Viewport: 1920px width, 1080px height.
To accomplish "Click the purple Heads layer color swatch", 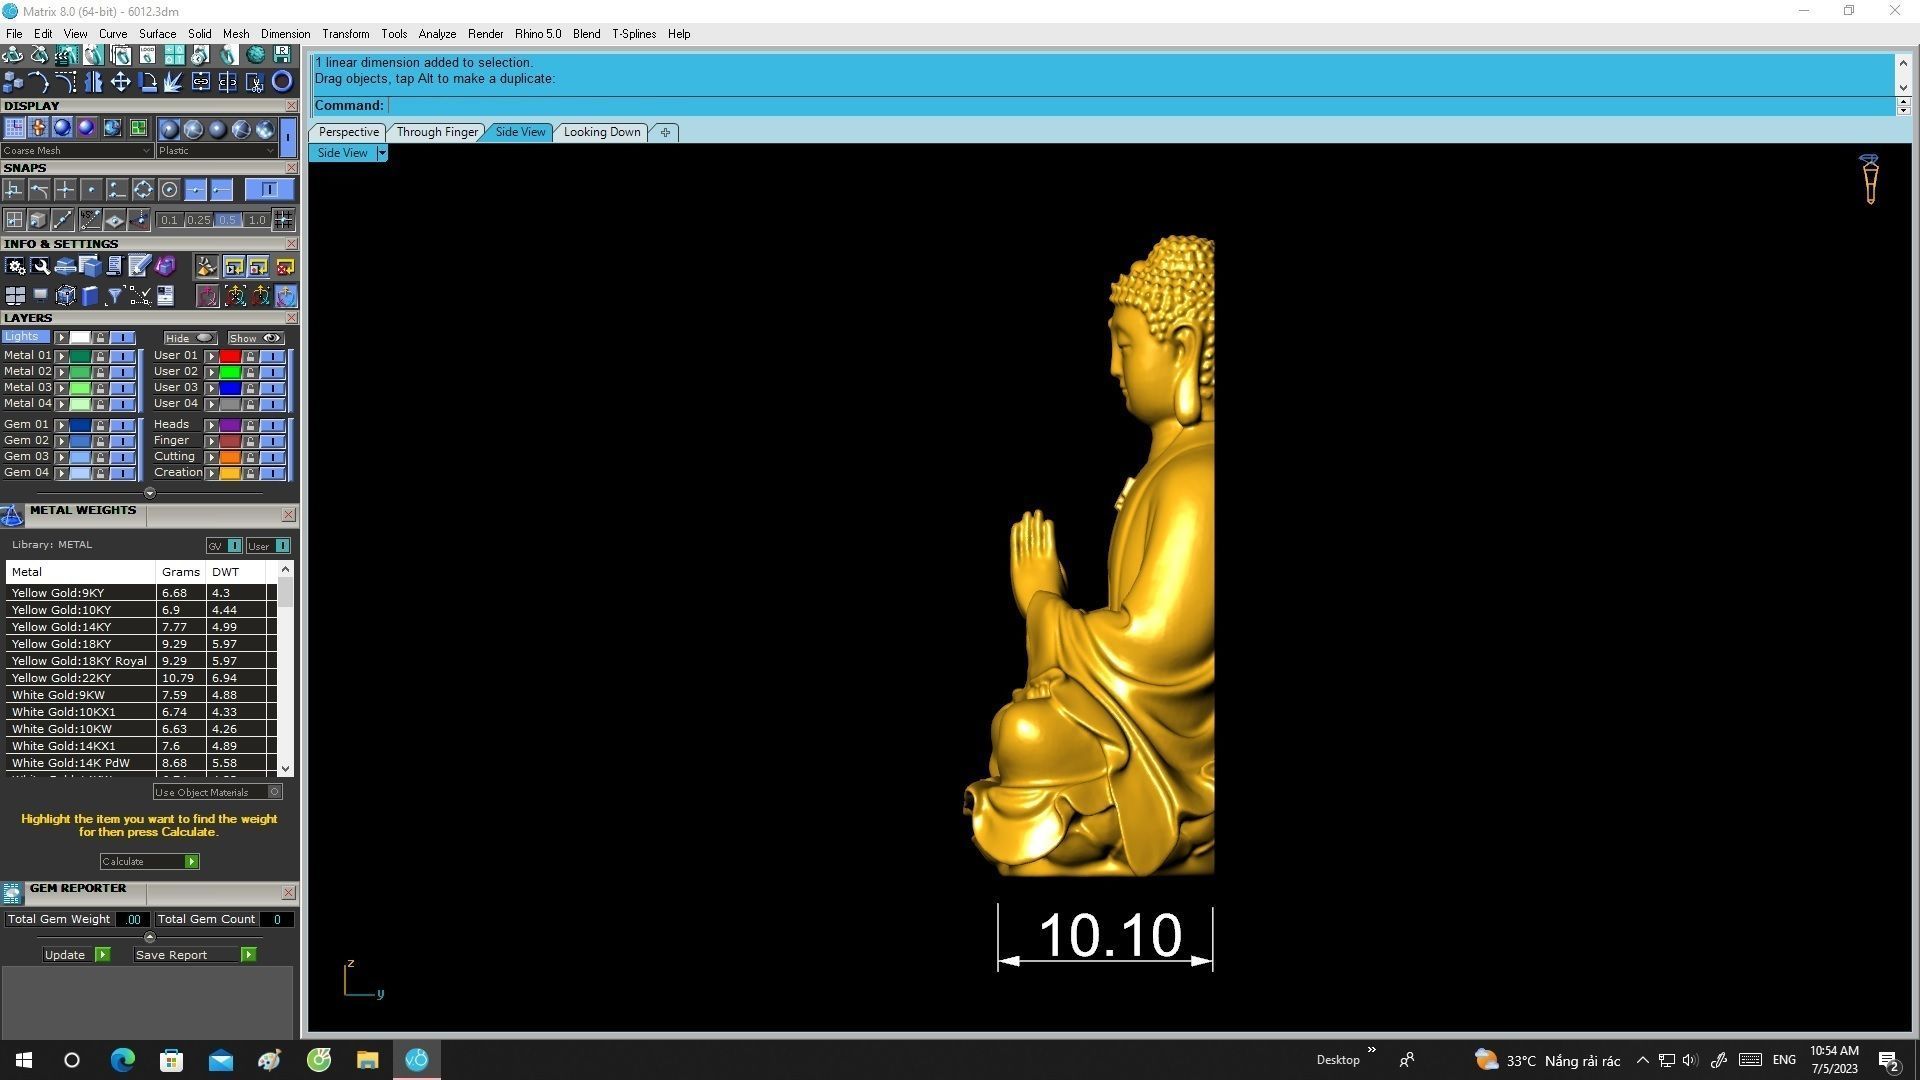I will click(230, 426).
